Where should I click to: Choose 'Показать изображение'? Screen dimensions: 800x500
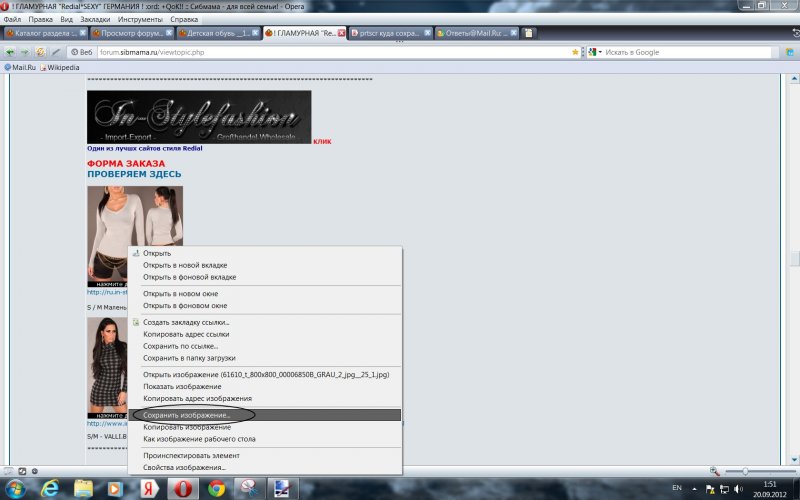tap(265, 387)
